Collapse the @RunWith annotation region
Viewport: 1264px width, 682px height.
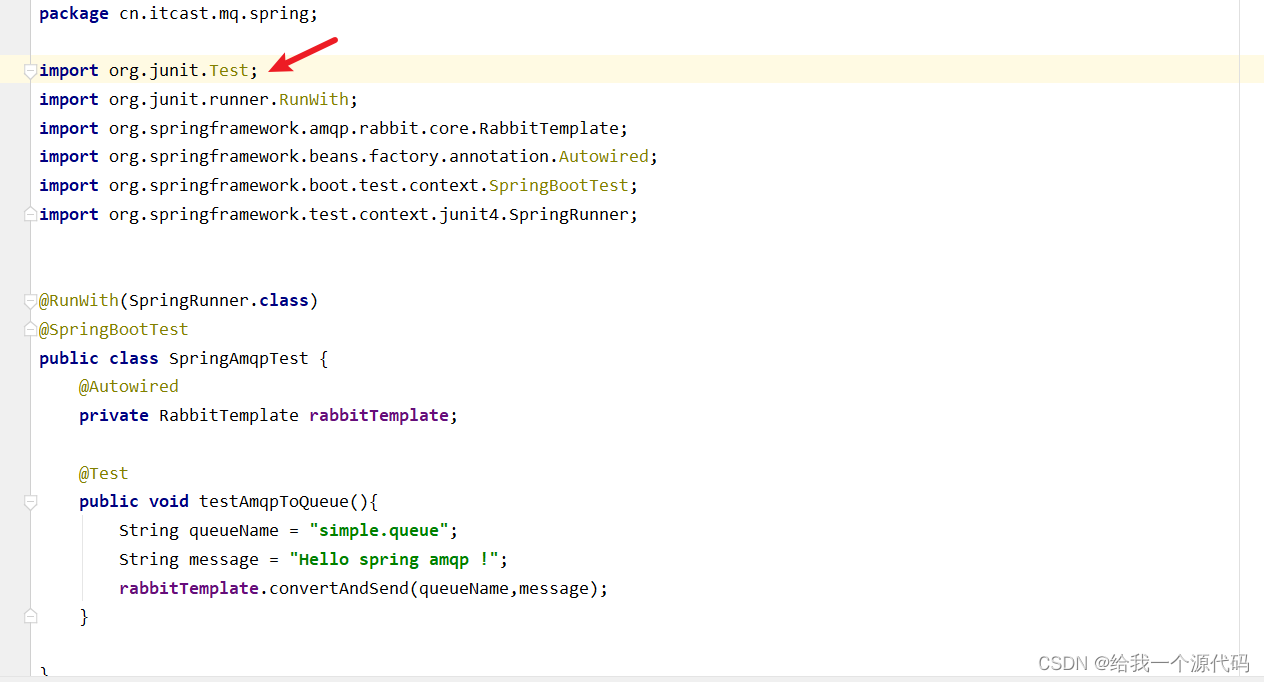click(x=30, y=300)
